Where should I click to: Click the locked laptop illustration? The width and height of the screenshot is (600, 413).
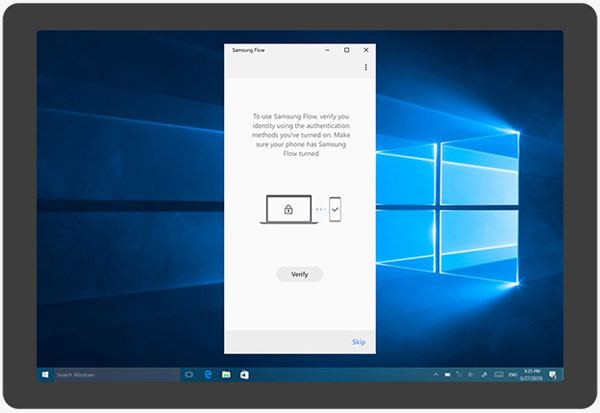pyautogui.click(x=289, y=209)
